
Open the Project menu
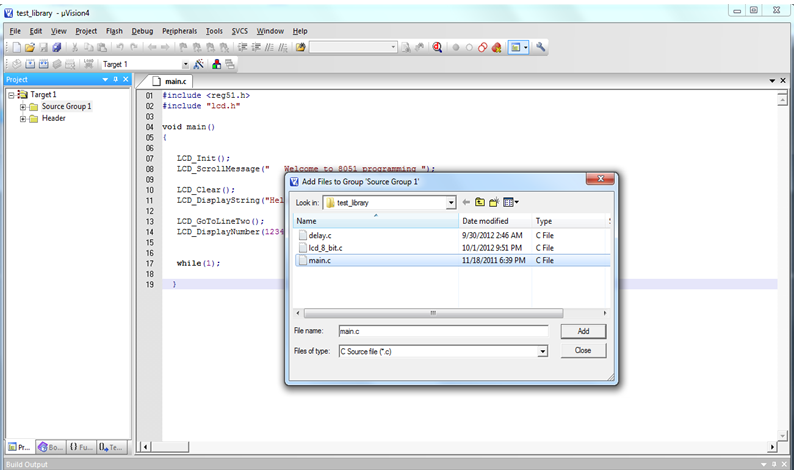pyautogui.click(x=86, y=31)
